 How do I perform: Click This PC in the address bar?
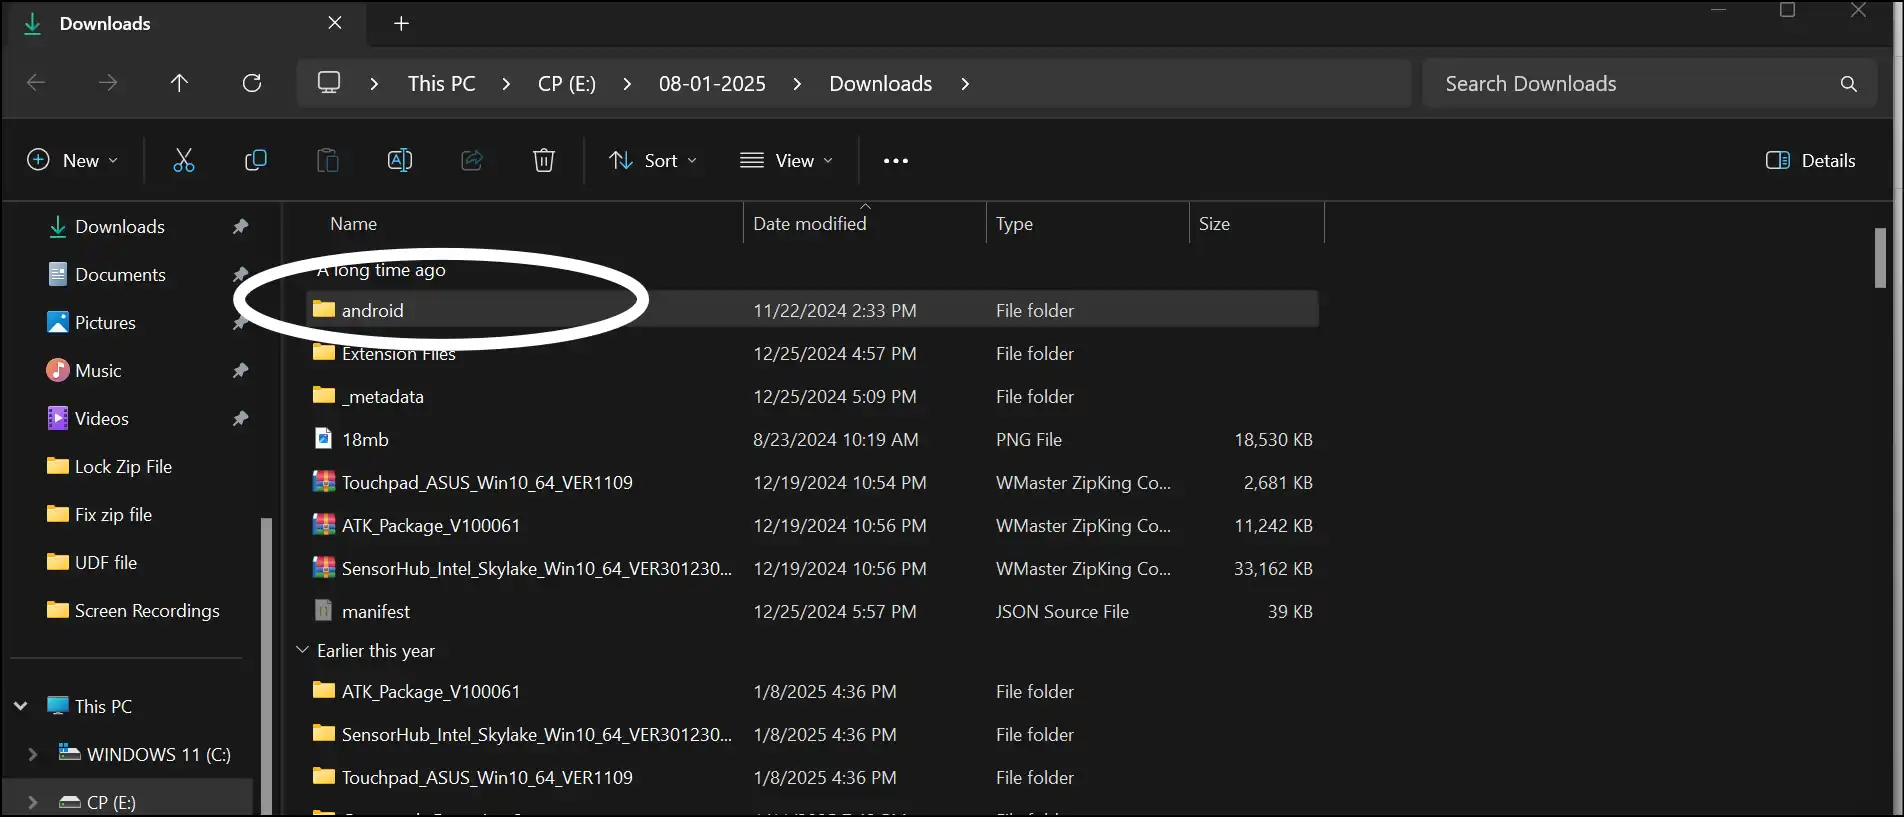coord(441,84)
